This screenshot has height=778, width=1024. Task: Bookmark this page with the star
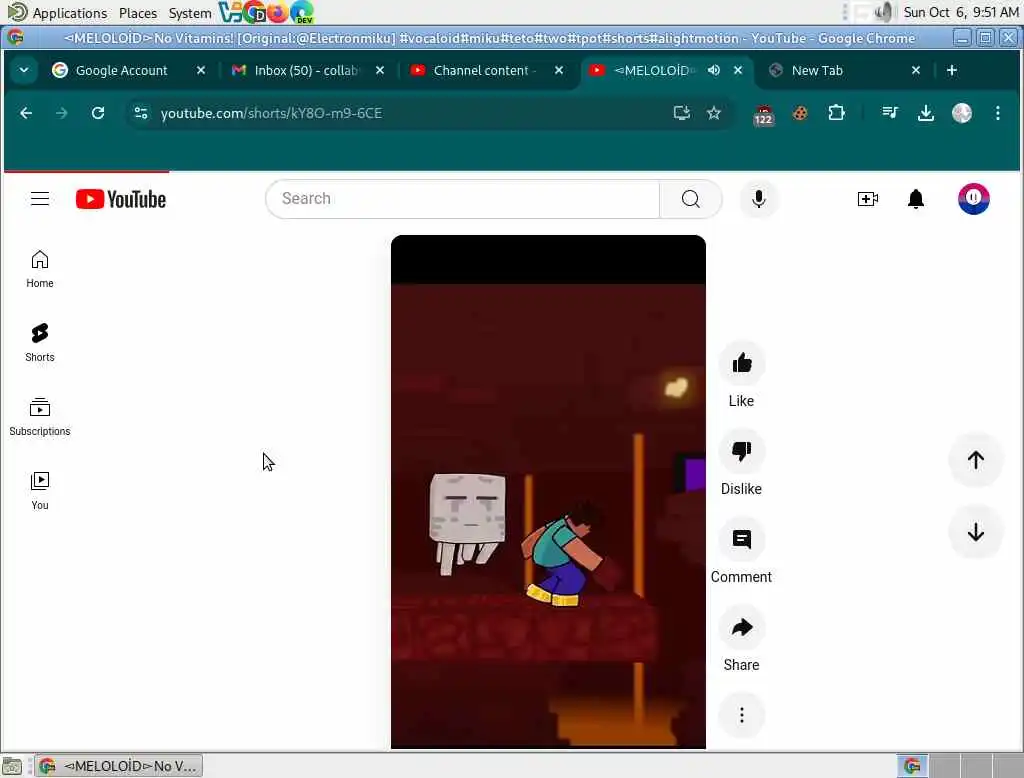tap(713, 113)
